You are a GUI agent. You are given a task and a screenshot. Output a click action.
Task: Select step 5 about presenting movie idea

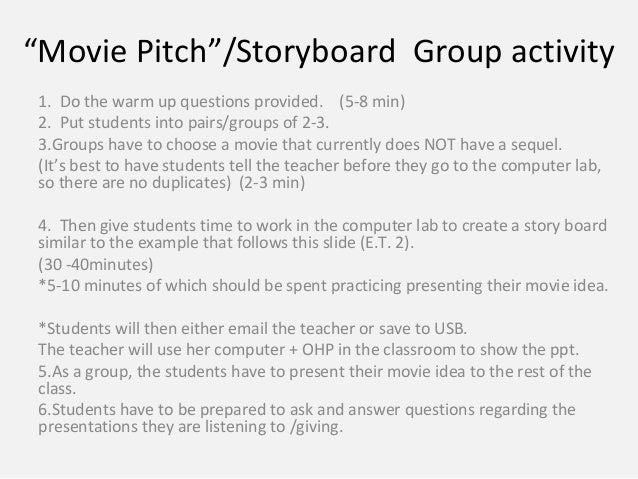315,380
